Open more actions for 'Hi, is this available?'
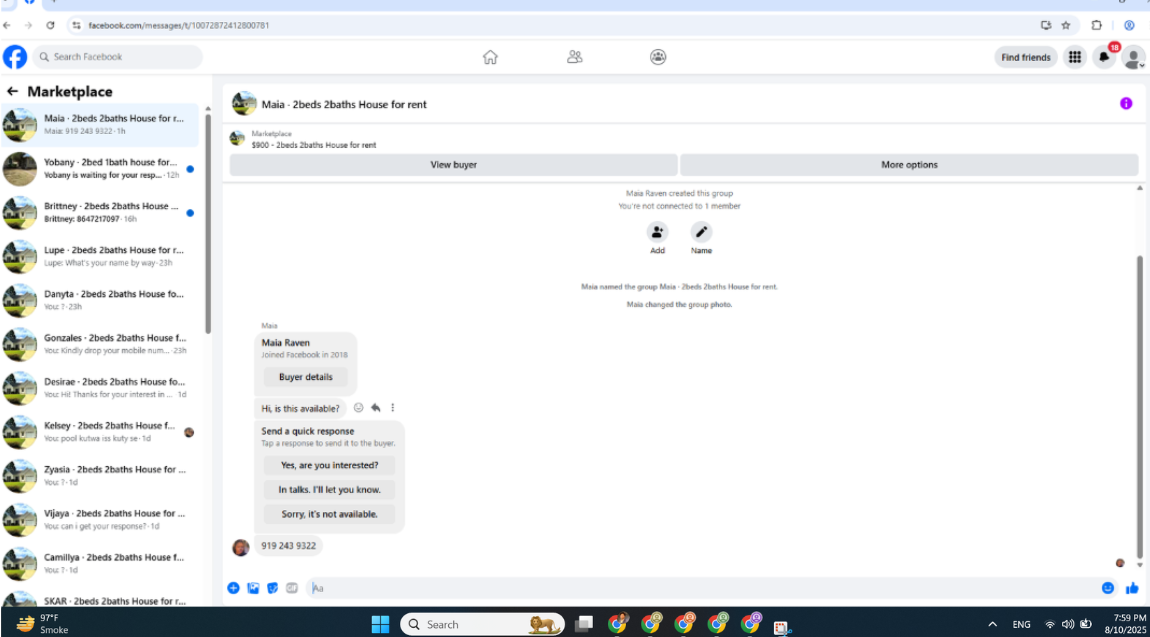 (392, 408)
